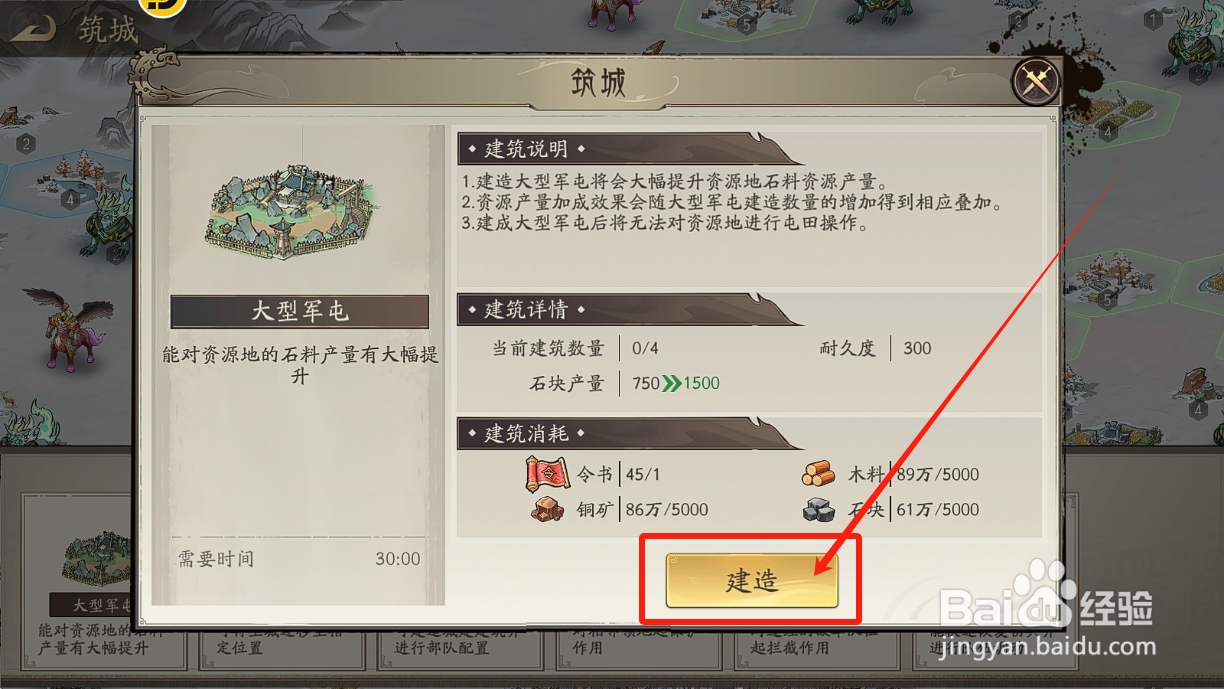Click the 铜矿 copper ore icon
The image size is (1224, 689).
coord(548,510)
